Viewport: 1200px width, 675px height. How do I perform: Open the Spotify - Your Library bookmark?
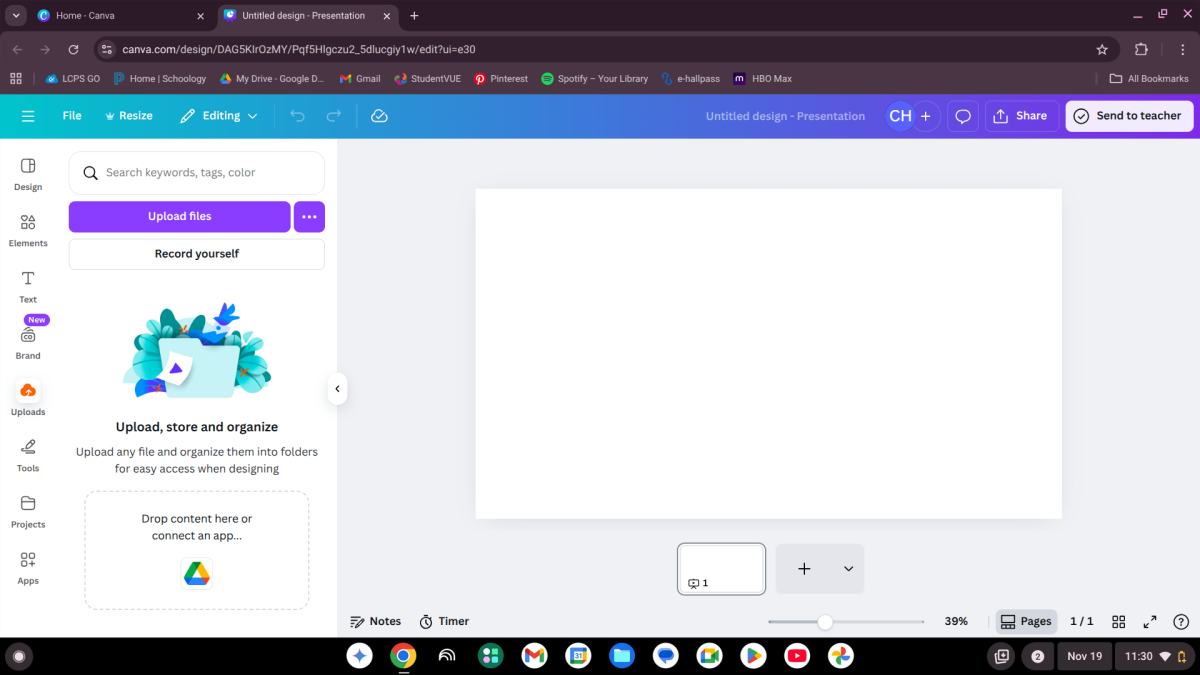coord(594,79)
